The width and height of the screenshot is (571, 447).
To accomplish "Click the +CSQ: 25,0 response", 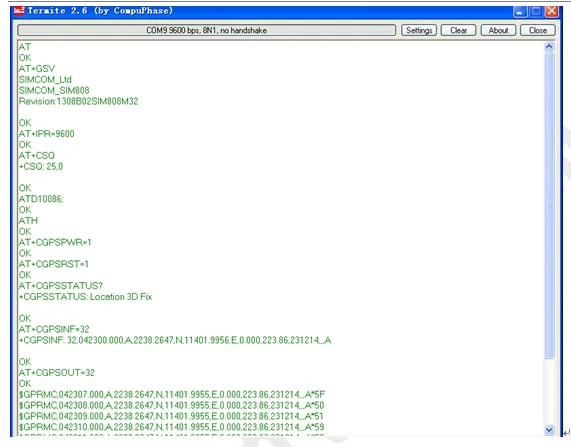I will tap(41, 166).
